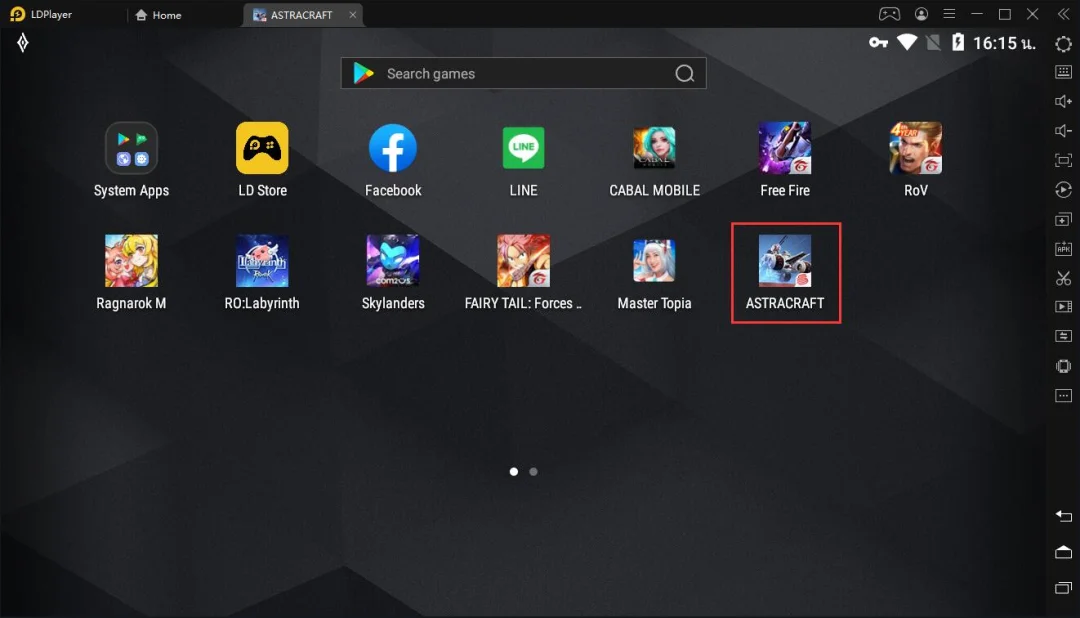Open the sidebar panel icon below the video recorder
Image resolution: width=1080 pixels, height=618 pixels.
pos(1063,336)
